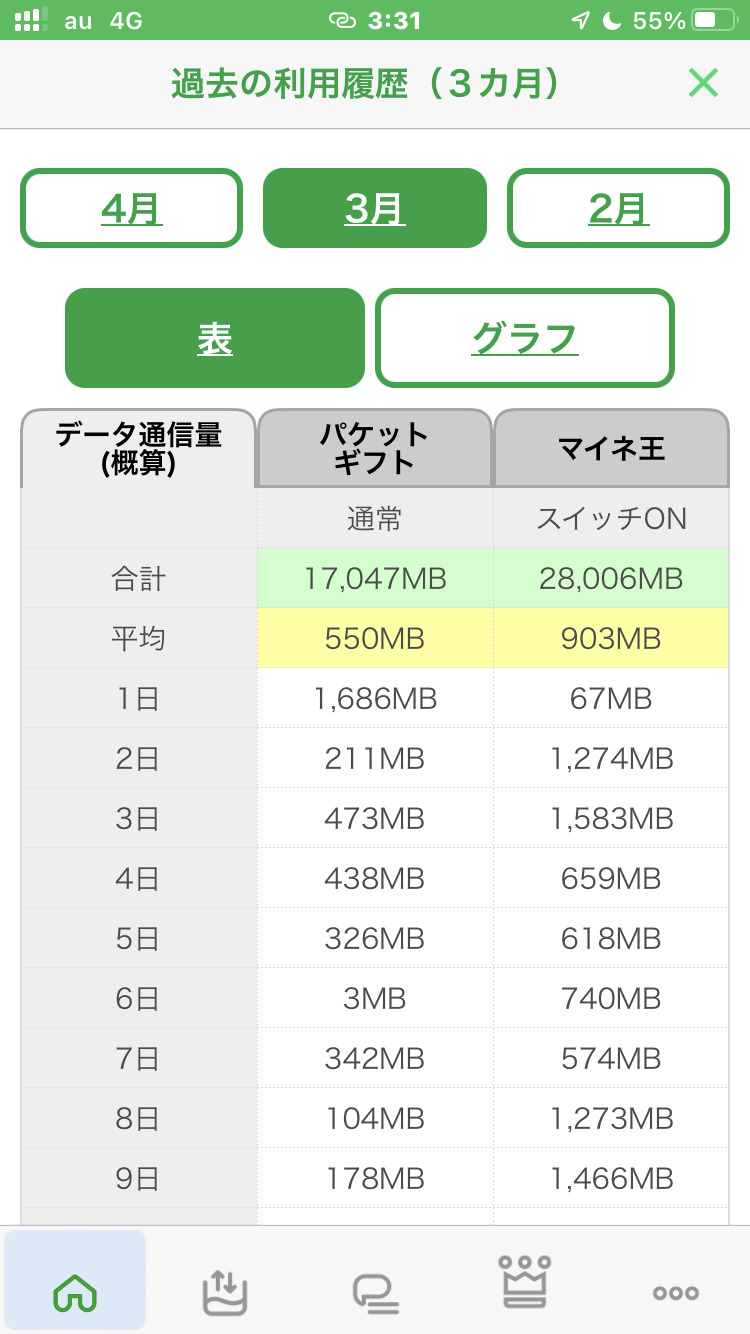Tap the 合計 通常 17,047MB cell

click(x=375, y=578)
